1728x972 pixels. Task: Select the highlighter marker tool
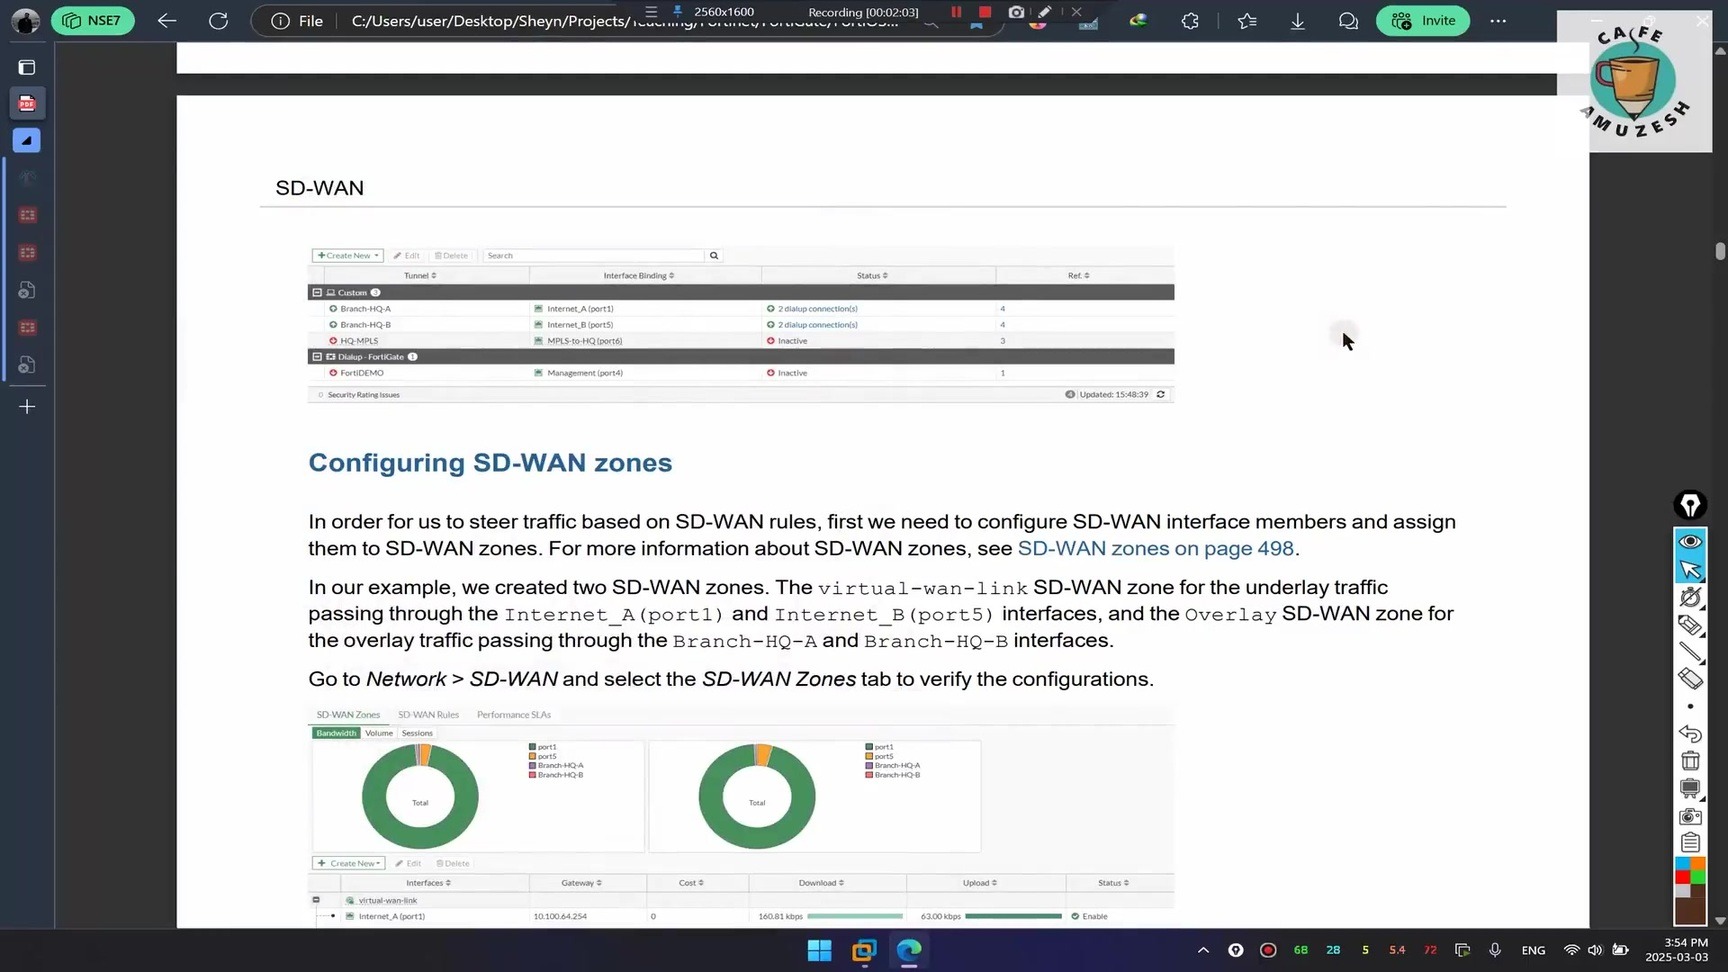click(x=1690, y=625)
